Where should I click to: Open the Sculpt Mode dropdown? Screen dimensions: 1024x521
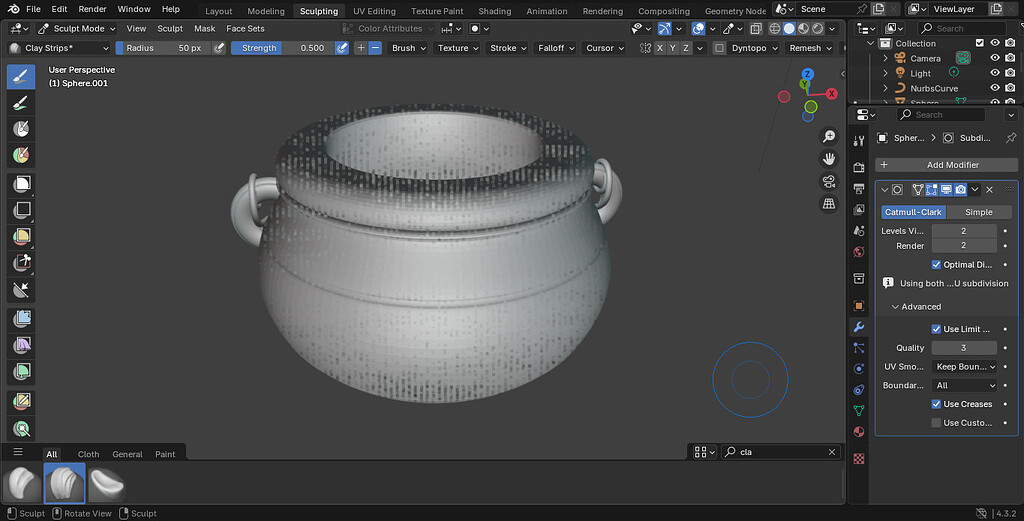point(76,29)
